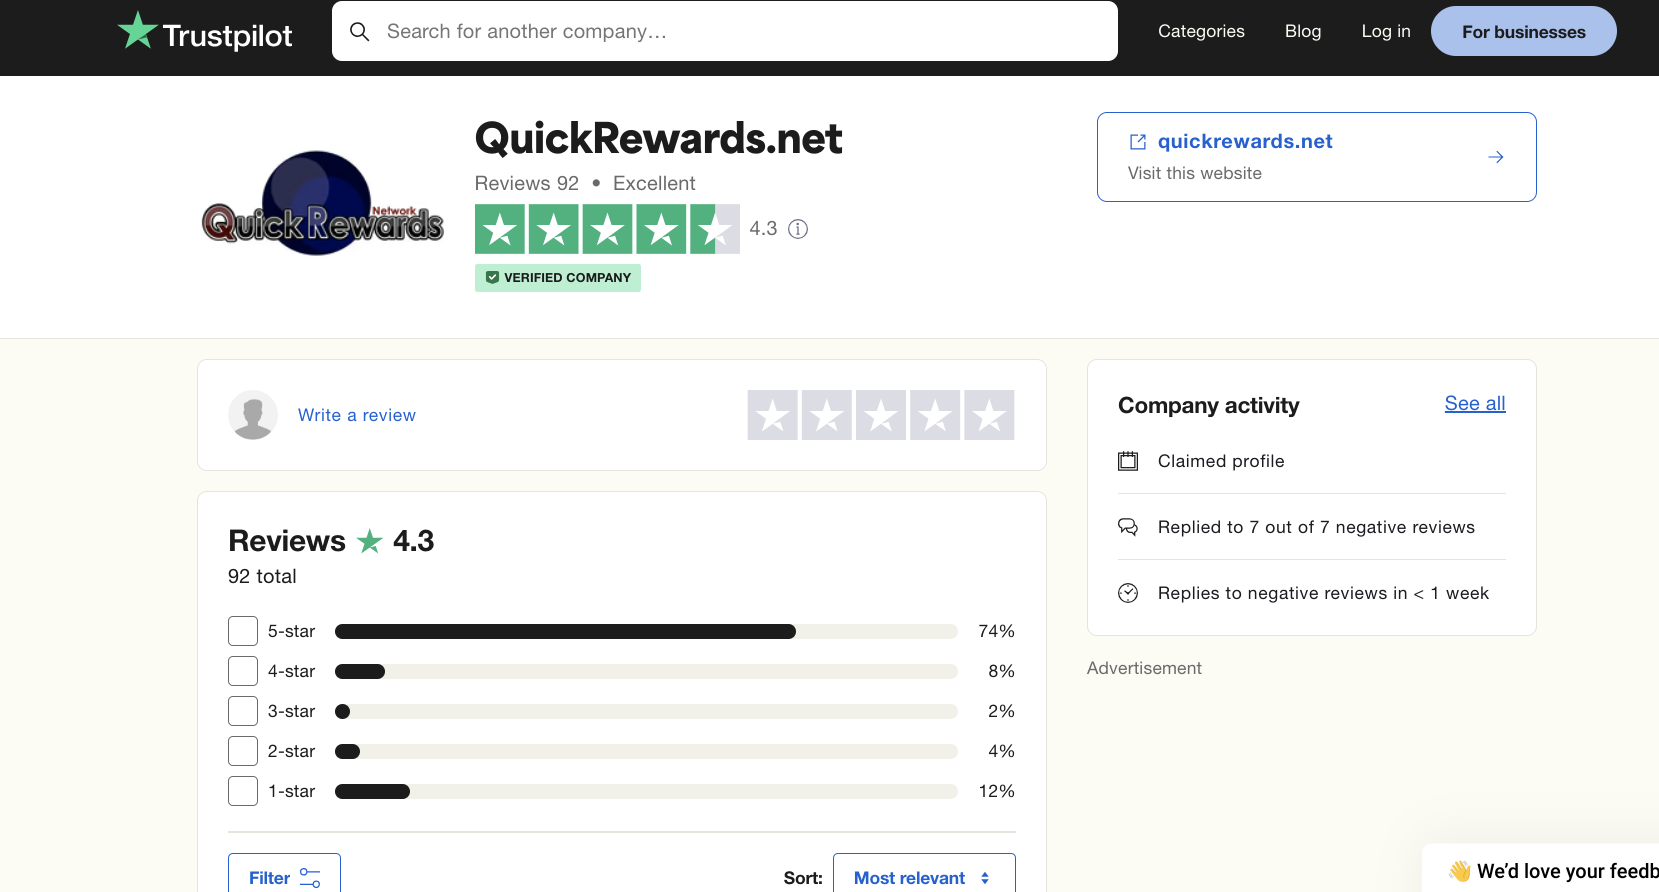Click the 5-star rating bar
This screenshot has width=1659, height=892.
click(646, 631)
